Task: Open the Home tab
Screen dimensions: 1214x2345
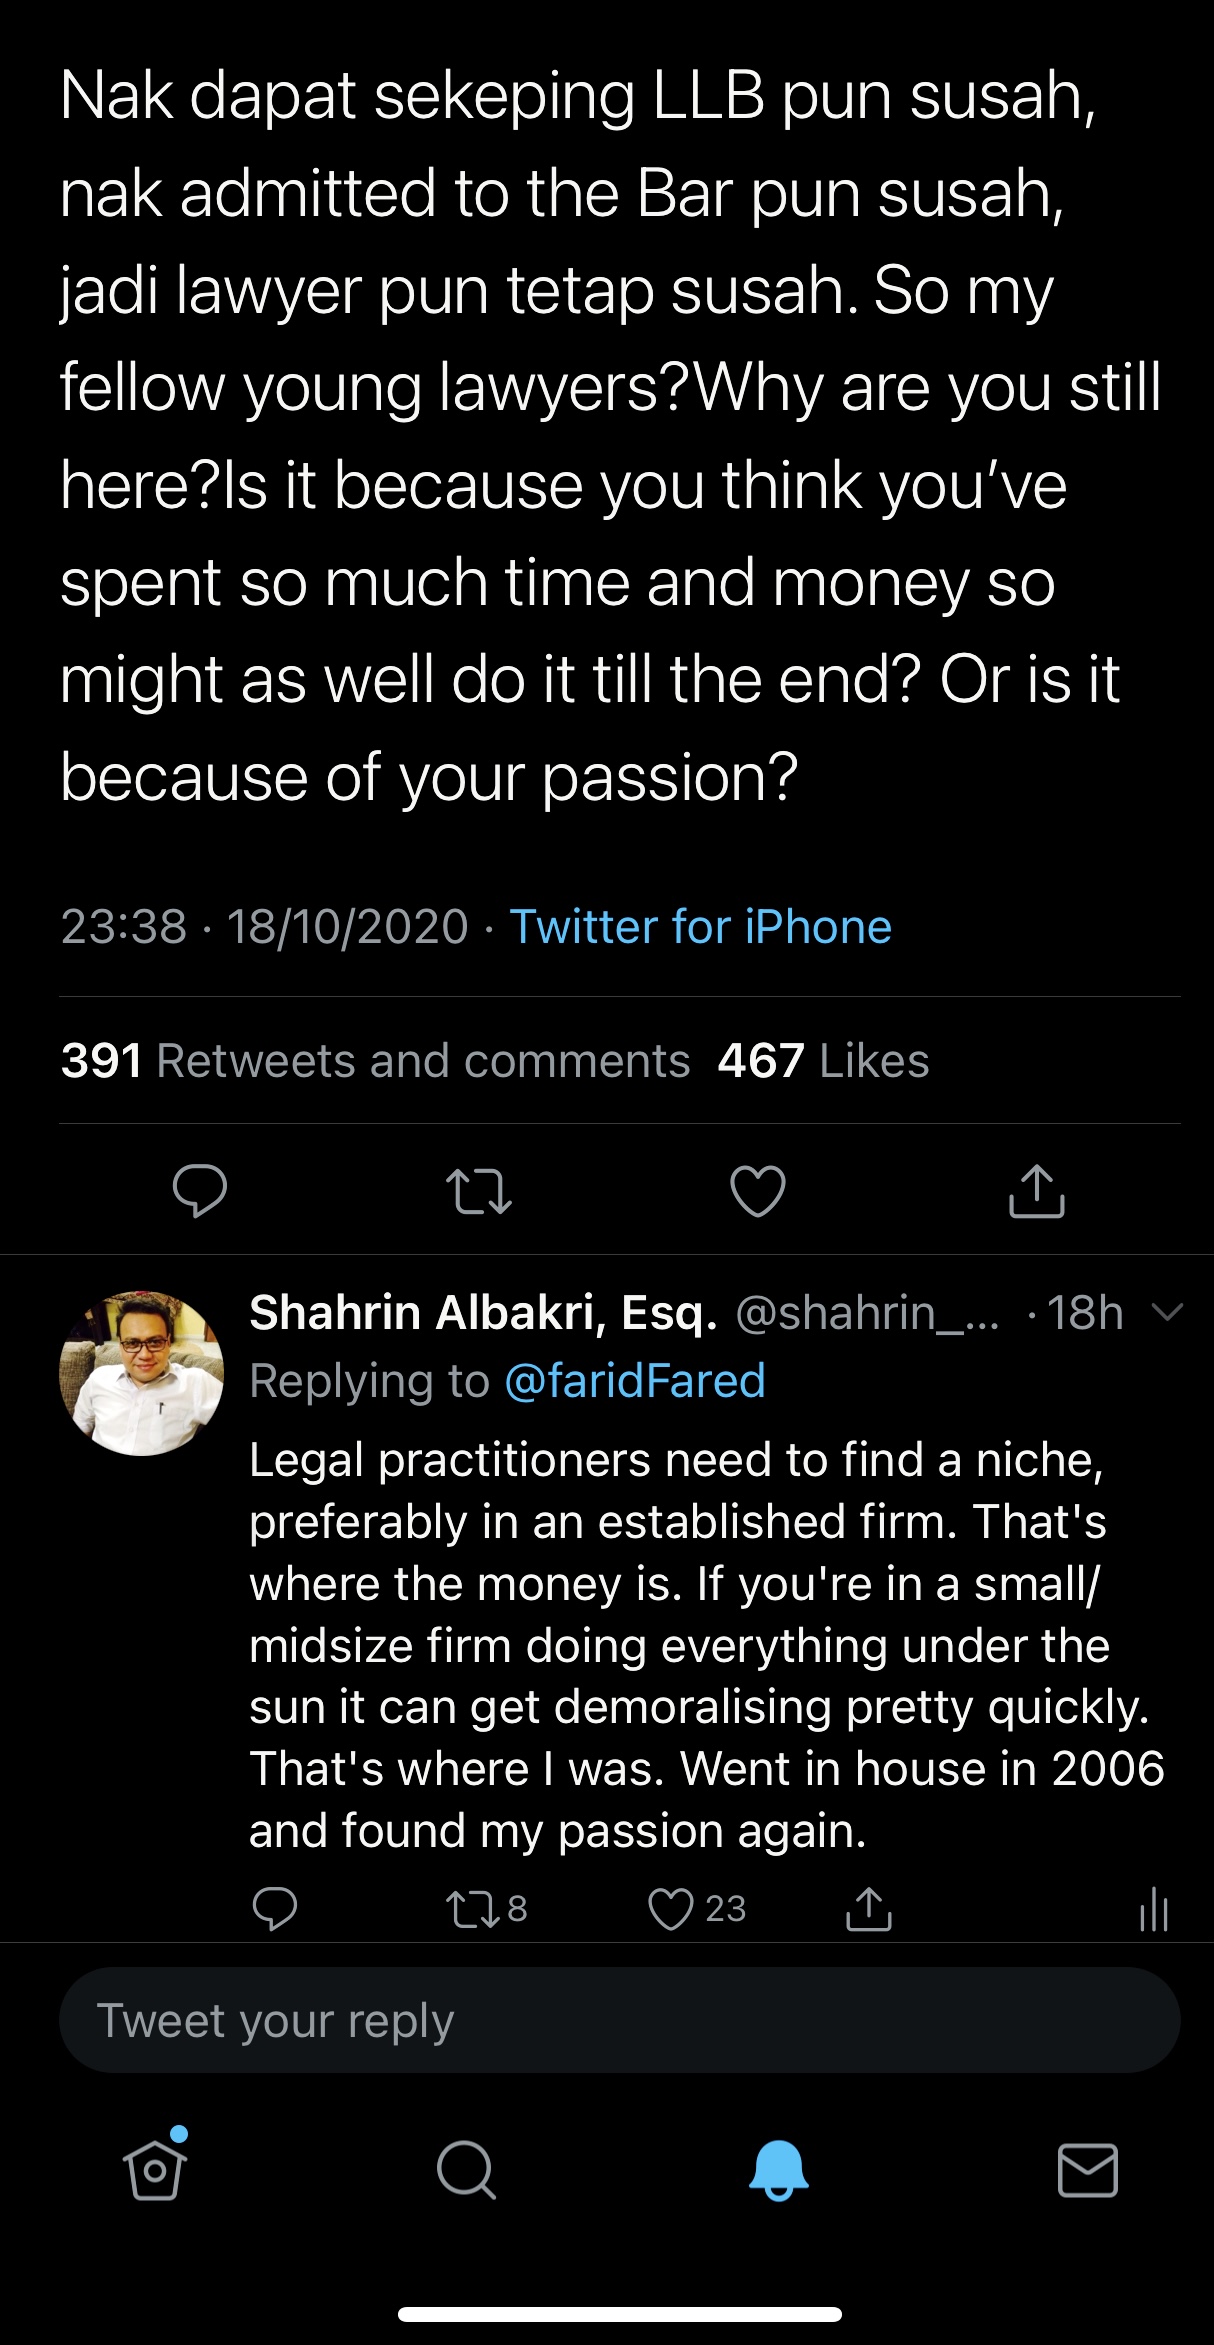Action: tap(155, 2170)
